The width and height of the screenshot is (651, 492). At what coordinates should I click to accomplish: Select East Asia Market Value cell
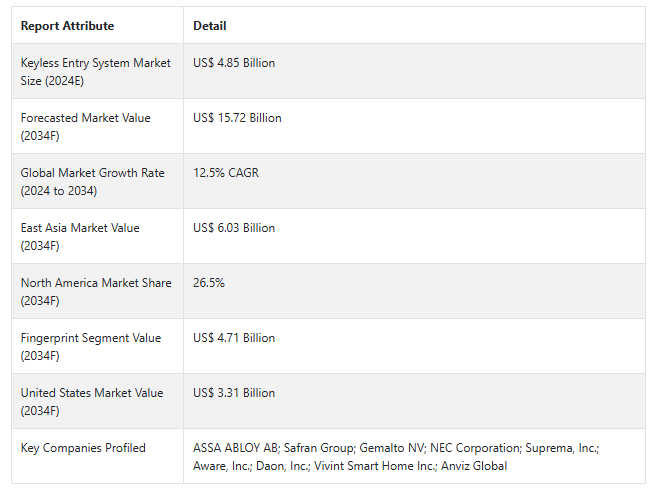[97, 236]
